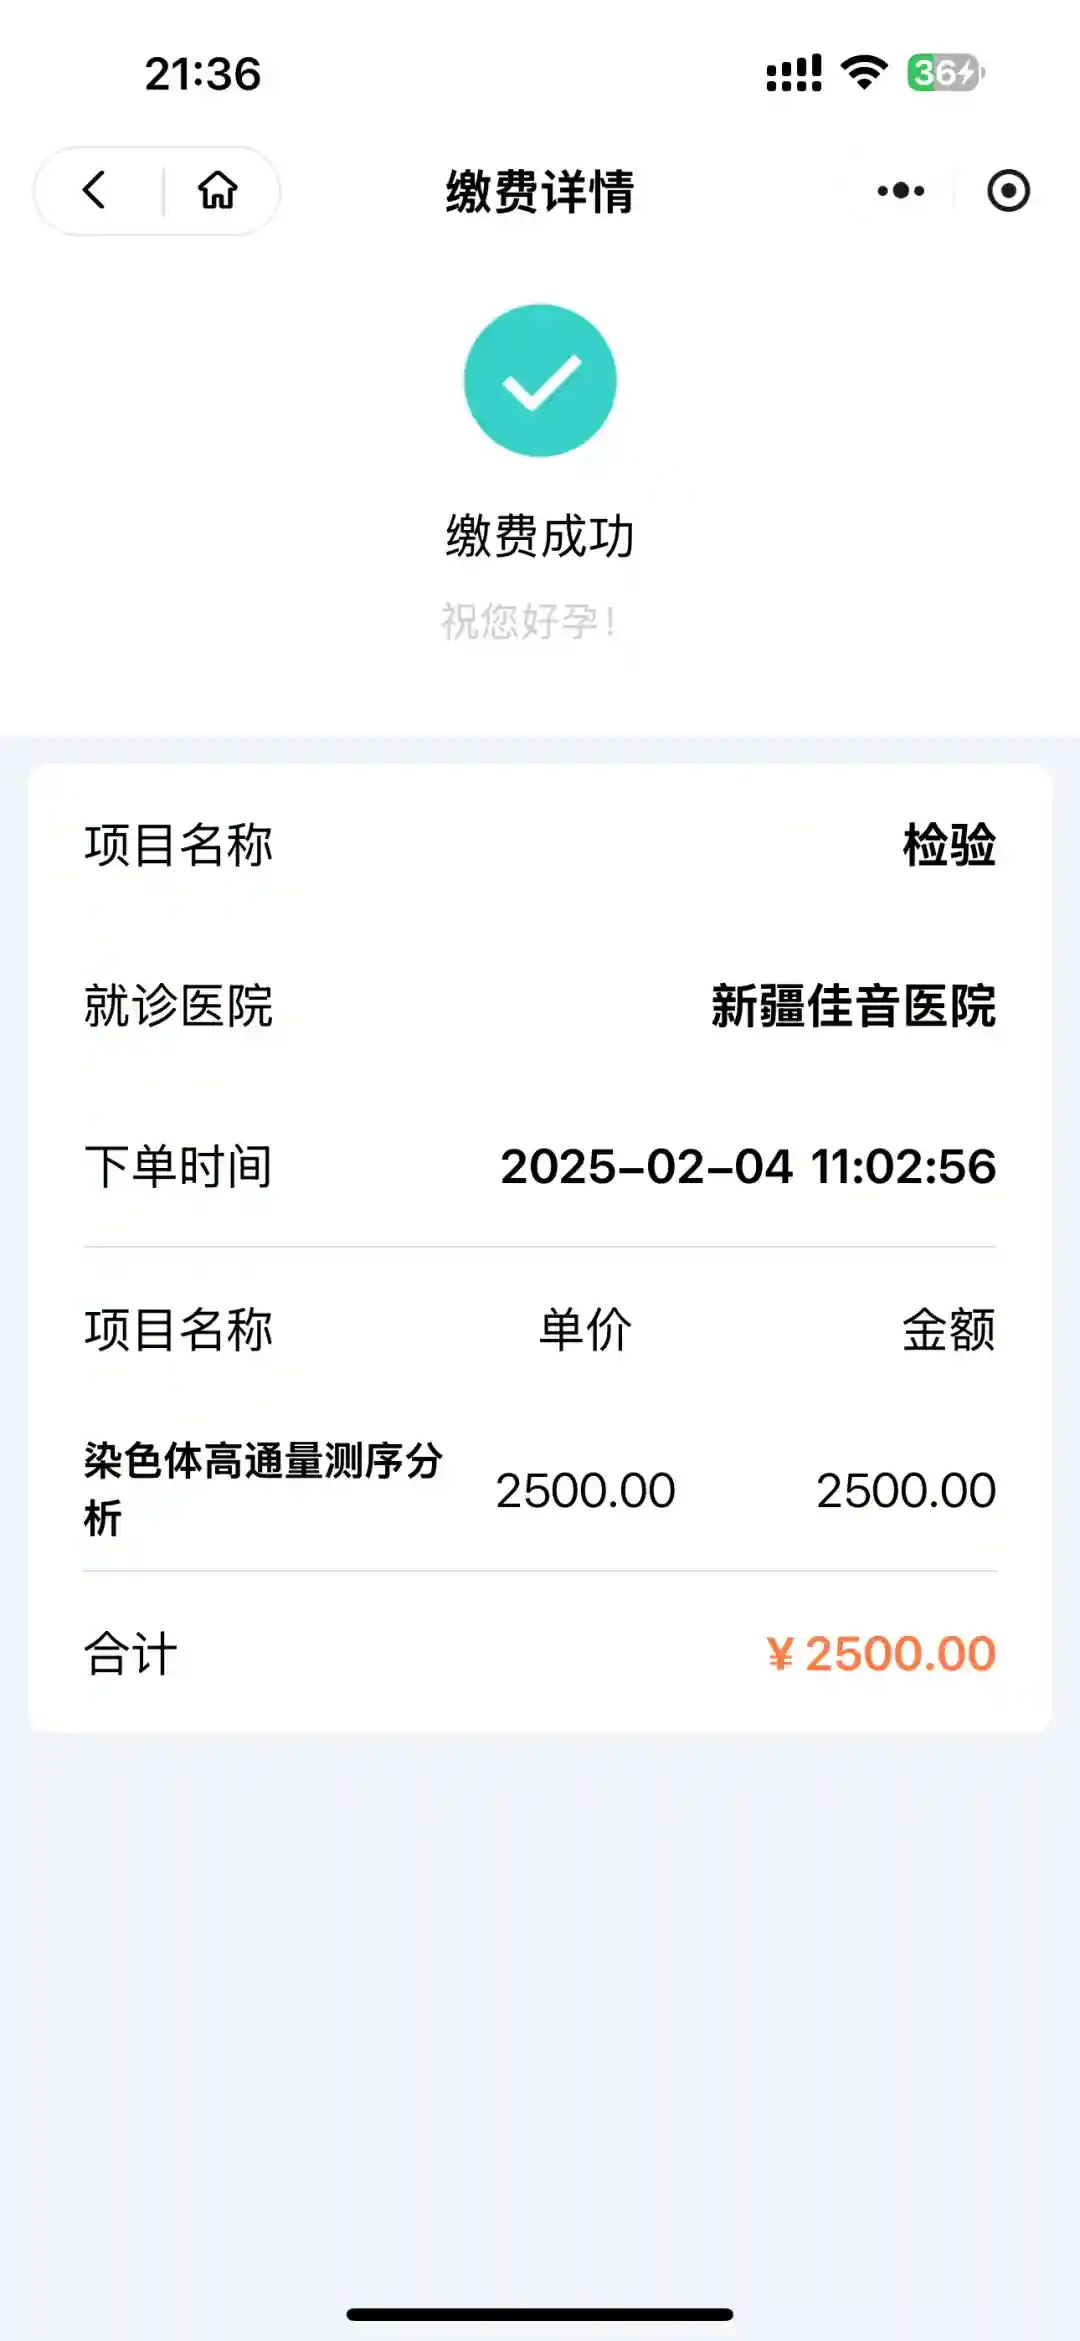Image resolution: width=1080 pixels, height=2341 pixels.
Task: Tap the home indicator bar at bottom
Action: coord(540,2314)
